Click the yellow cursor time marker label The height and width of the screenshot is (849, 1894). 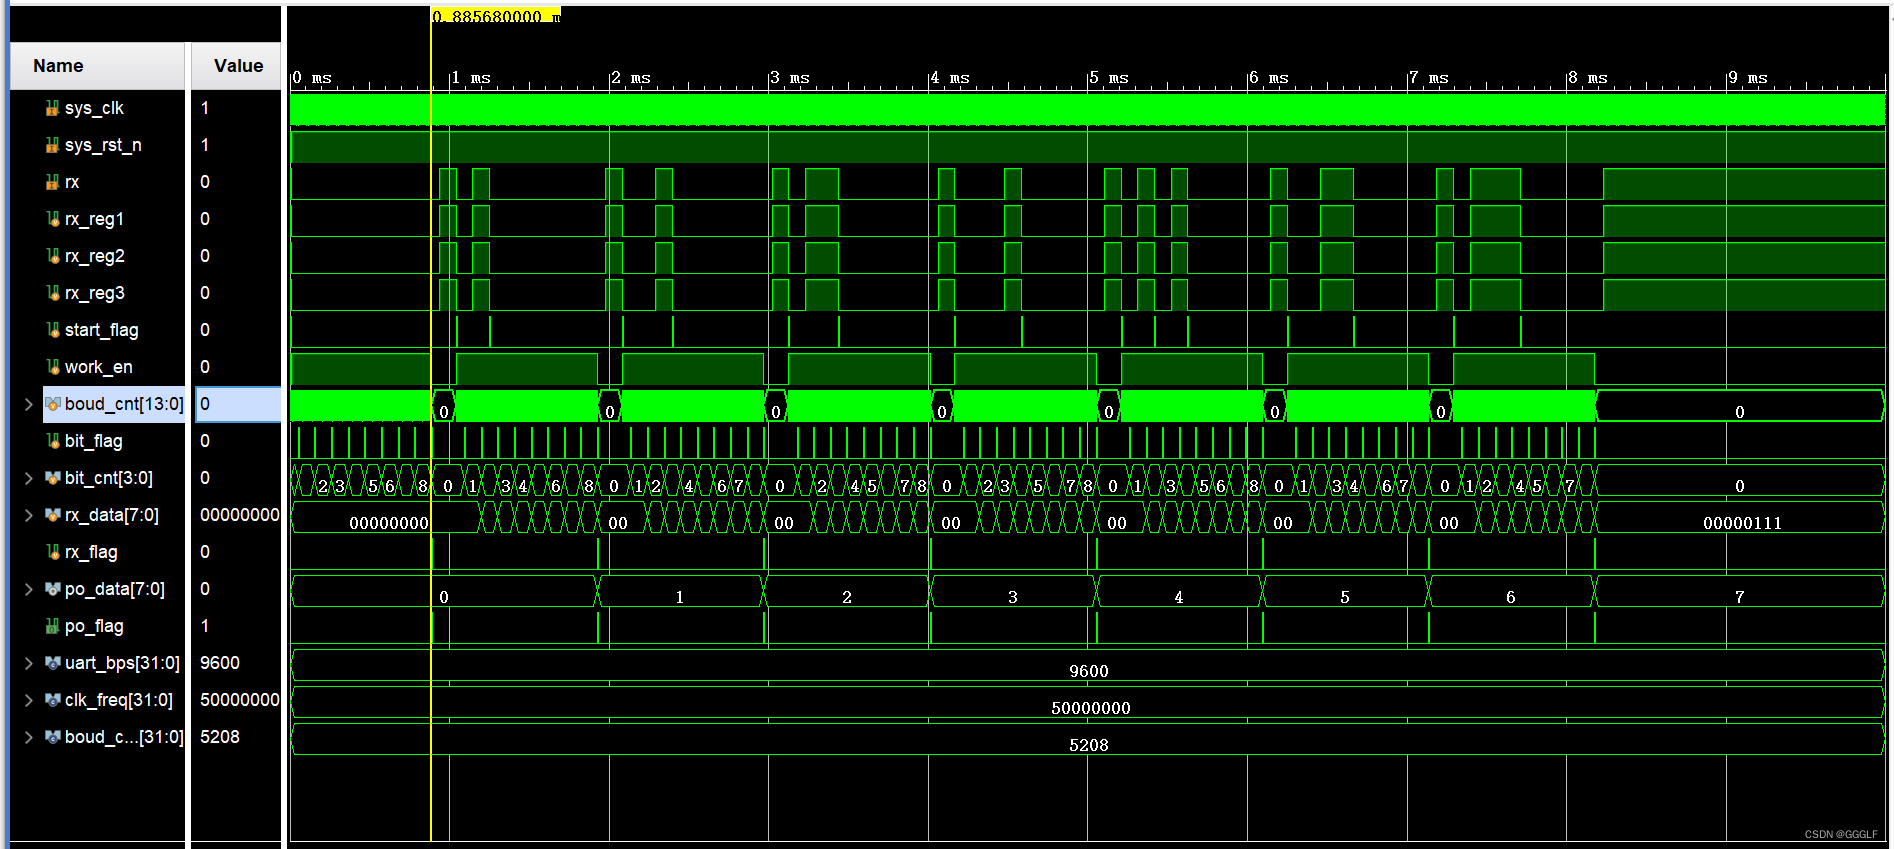tap(496, 16)
